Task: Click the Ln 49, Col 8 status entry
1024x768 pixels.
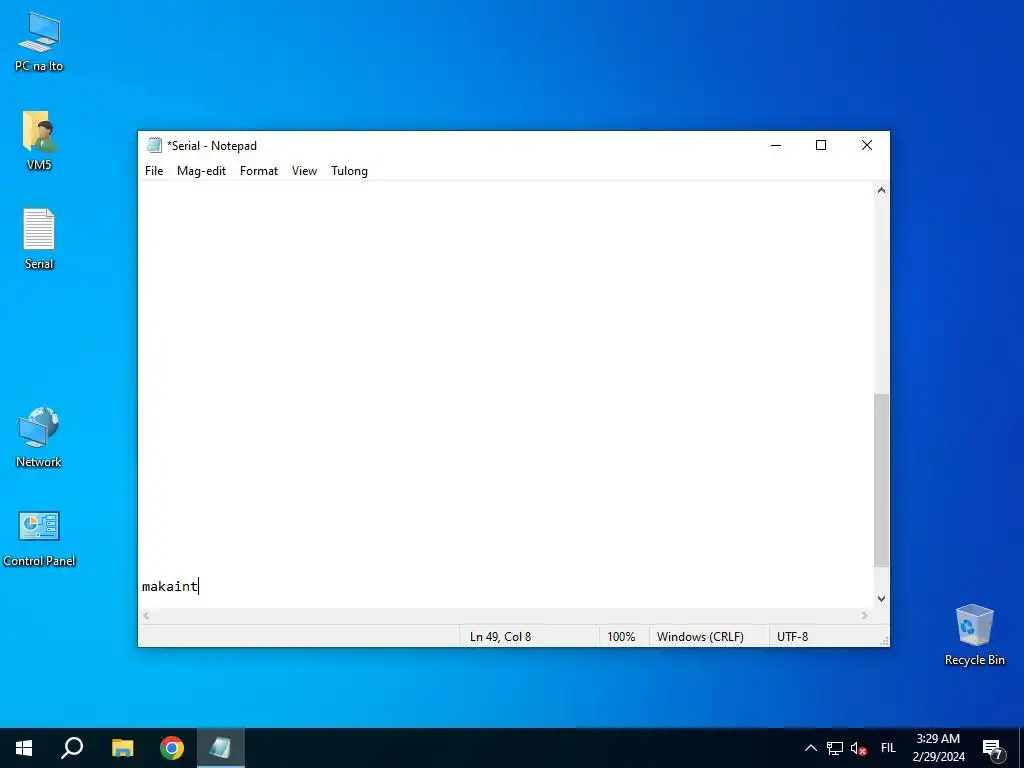Action: (500, 636)
